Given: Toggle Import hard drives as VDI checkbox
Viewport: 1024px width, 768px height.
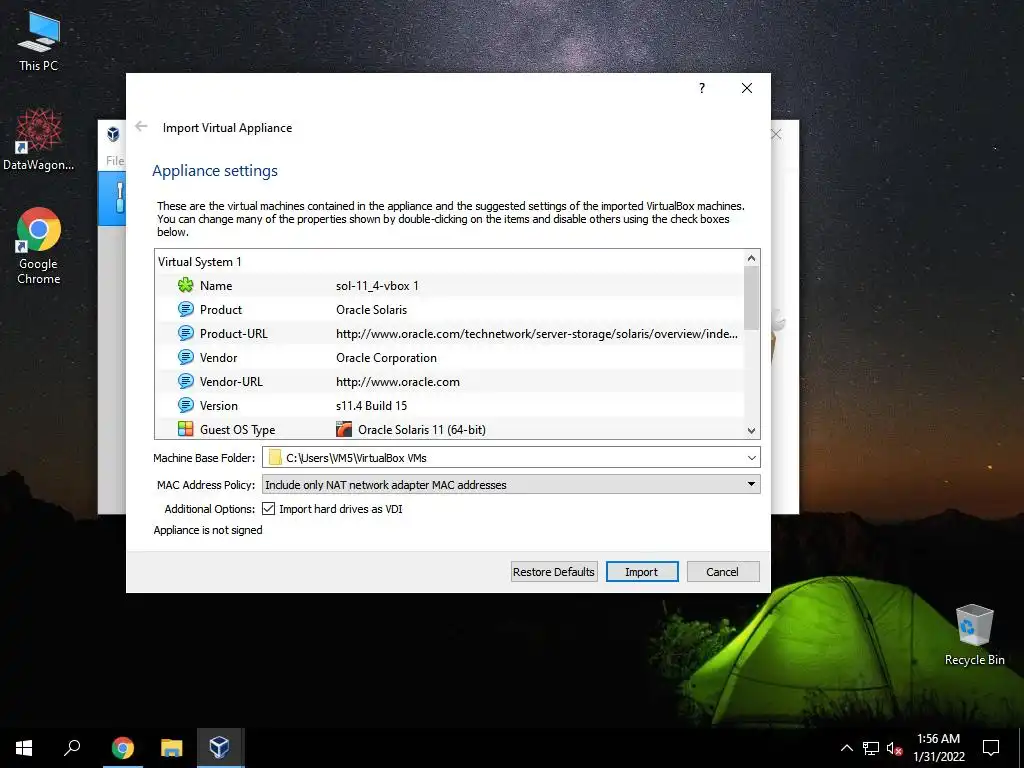Looking at the screenshot, I should point(268,509).
